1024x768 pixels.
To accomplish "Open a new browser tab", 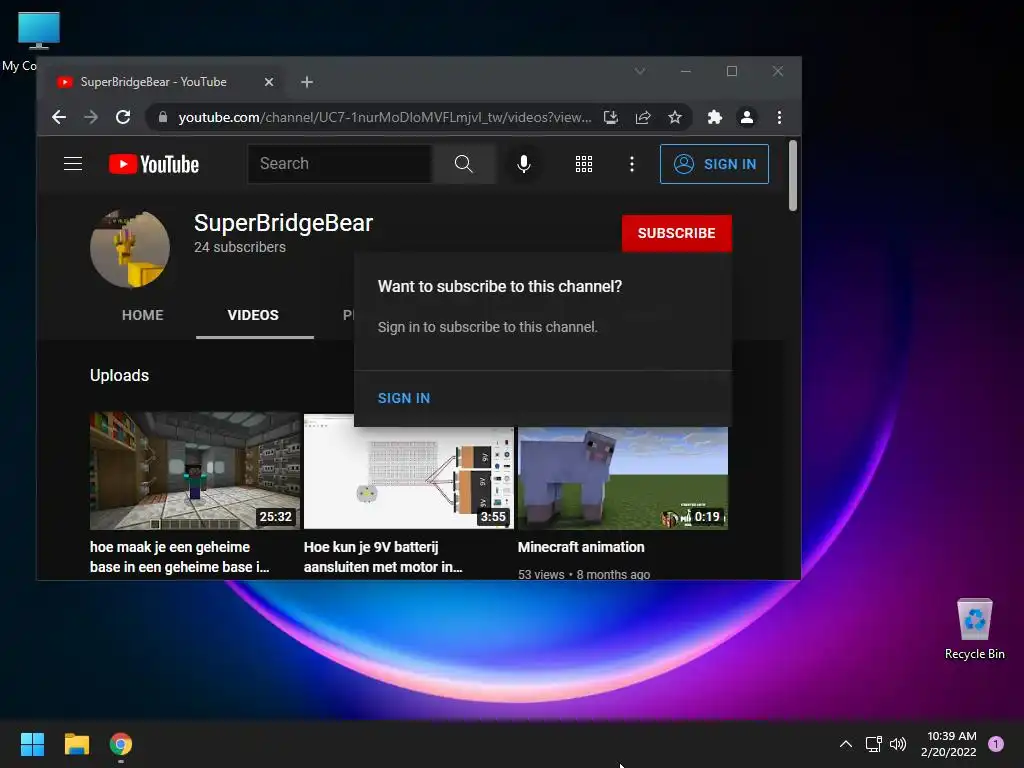I will (x=307, y=82).
